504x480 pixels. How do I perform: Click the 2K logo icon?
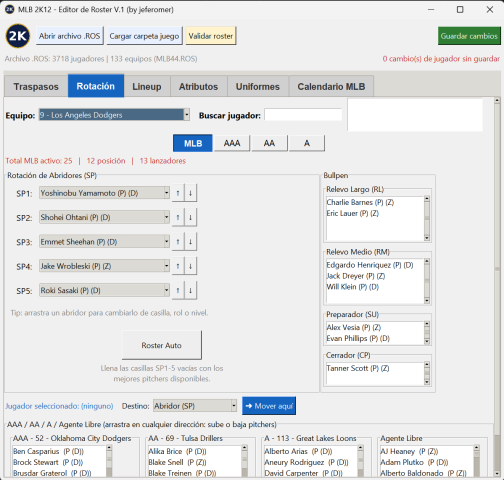[x=18, y=36]
